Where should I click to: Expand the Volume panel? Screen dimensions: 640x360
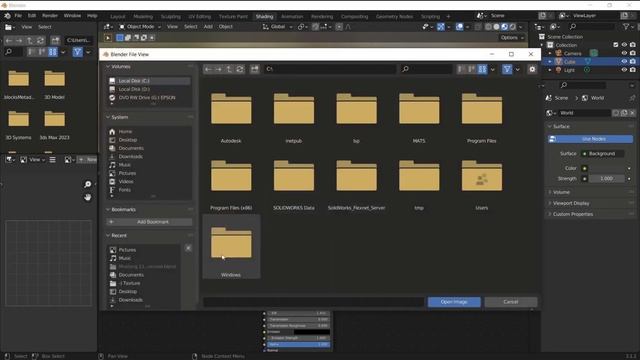560,192
